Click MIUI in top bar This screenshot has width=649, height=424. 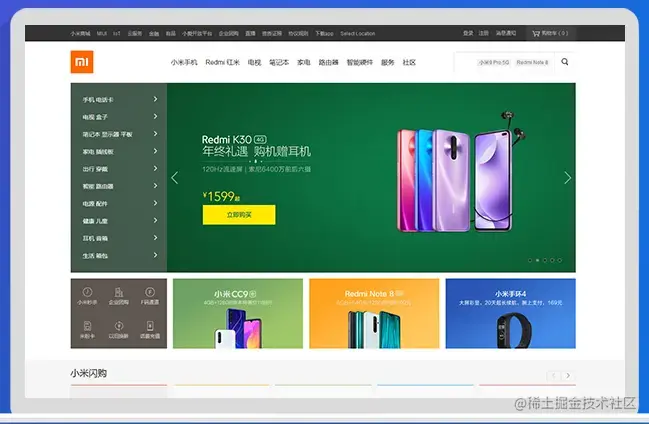pos(102,34)
